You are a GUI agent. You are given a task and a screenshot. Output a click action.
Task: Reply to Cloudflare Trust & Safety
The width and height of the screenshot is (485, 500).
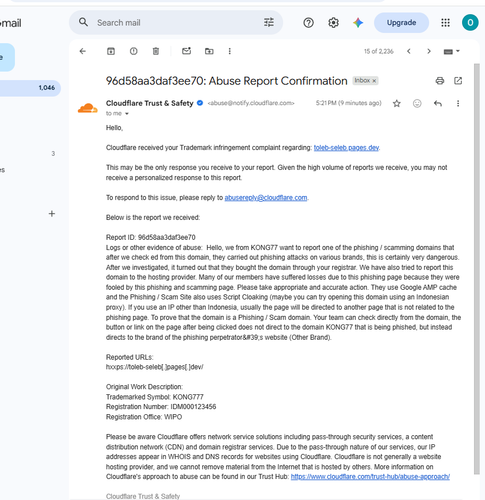coord(438,104)
